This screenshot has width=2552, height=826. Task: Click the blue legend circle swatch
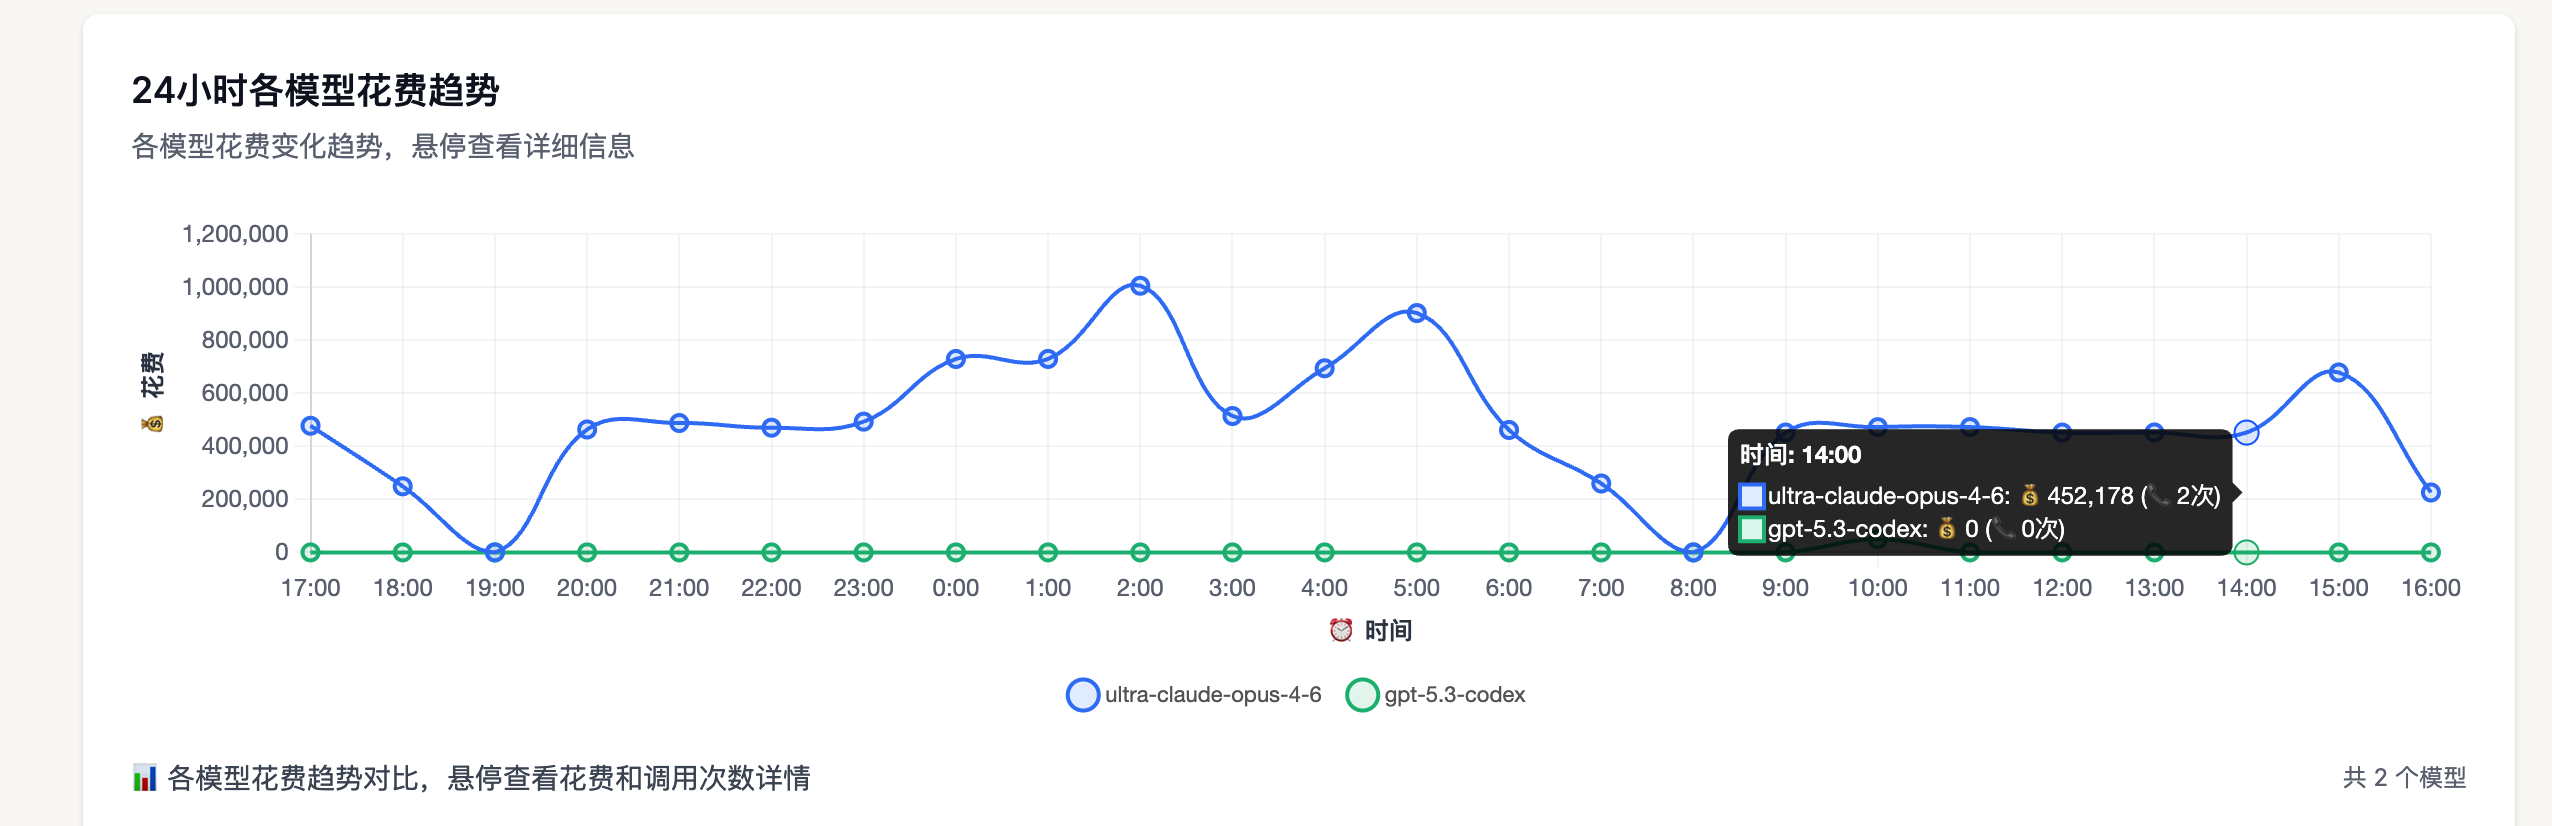pos(1083,694)
